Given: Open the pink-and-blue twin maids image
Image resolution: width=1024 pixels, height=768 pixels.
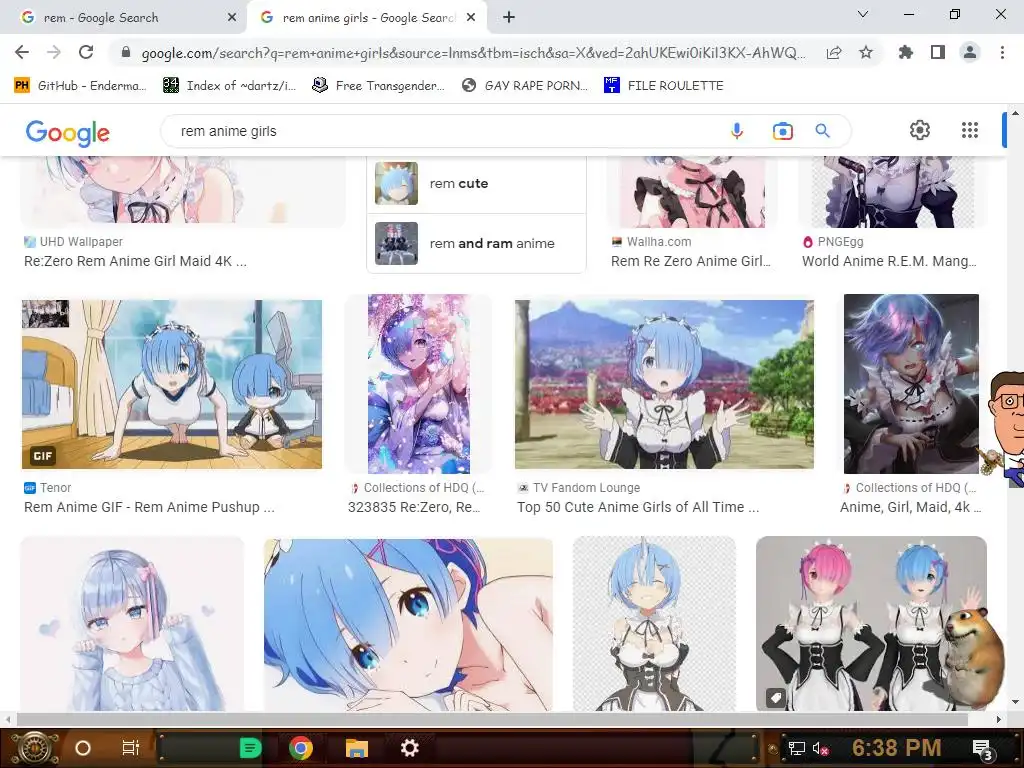Looking at the screenshot, I should [871, 624].
